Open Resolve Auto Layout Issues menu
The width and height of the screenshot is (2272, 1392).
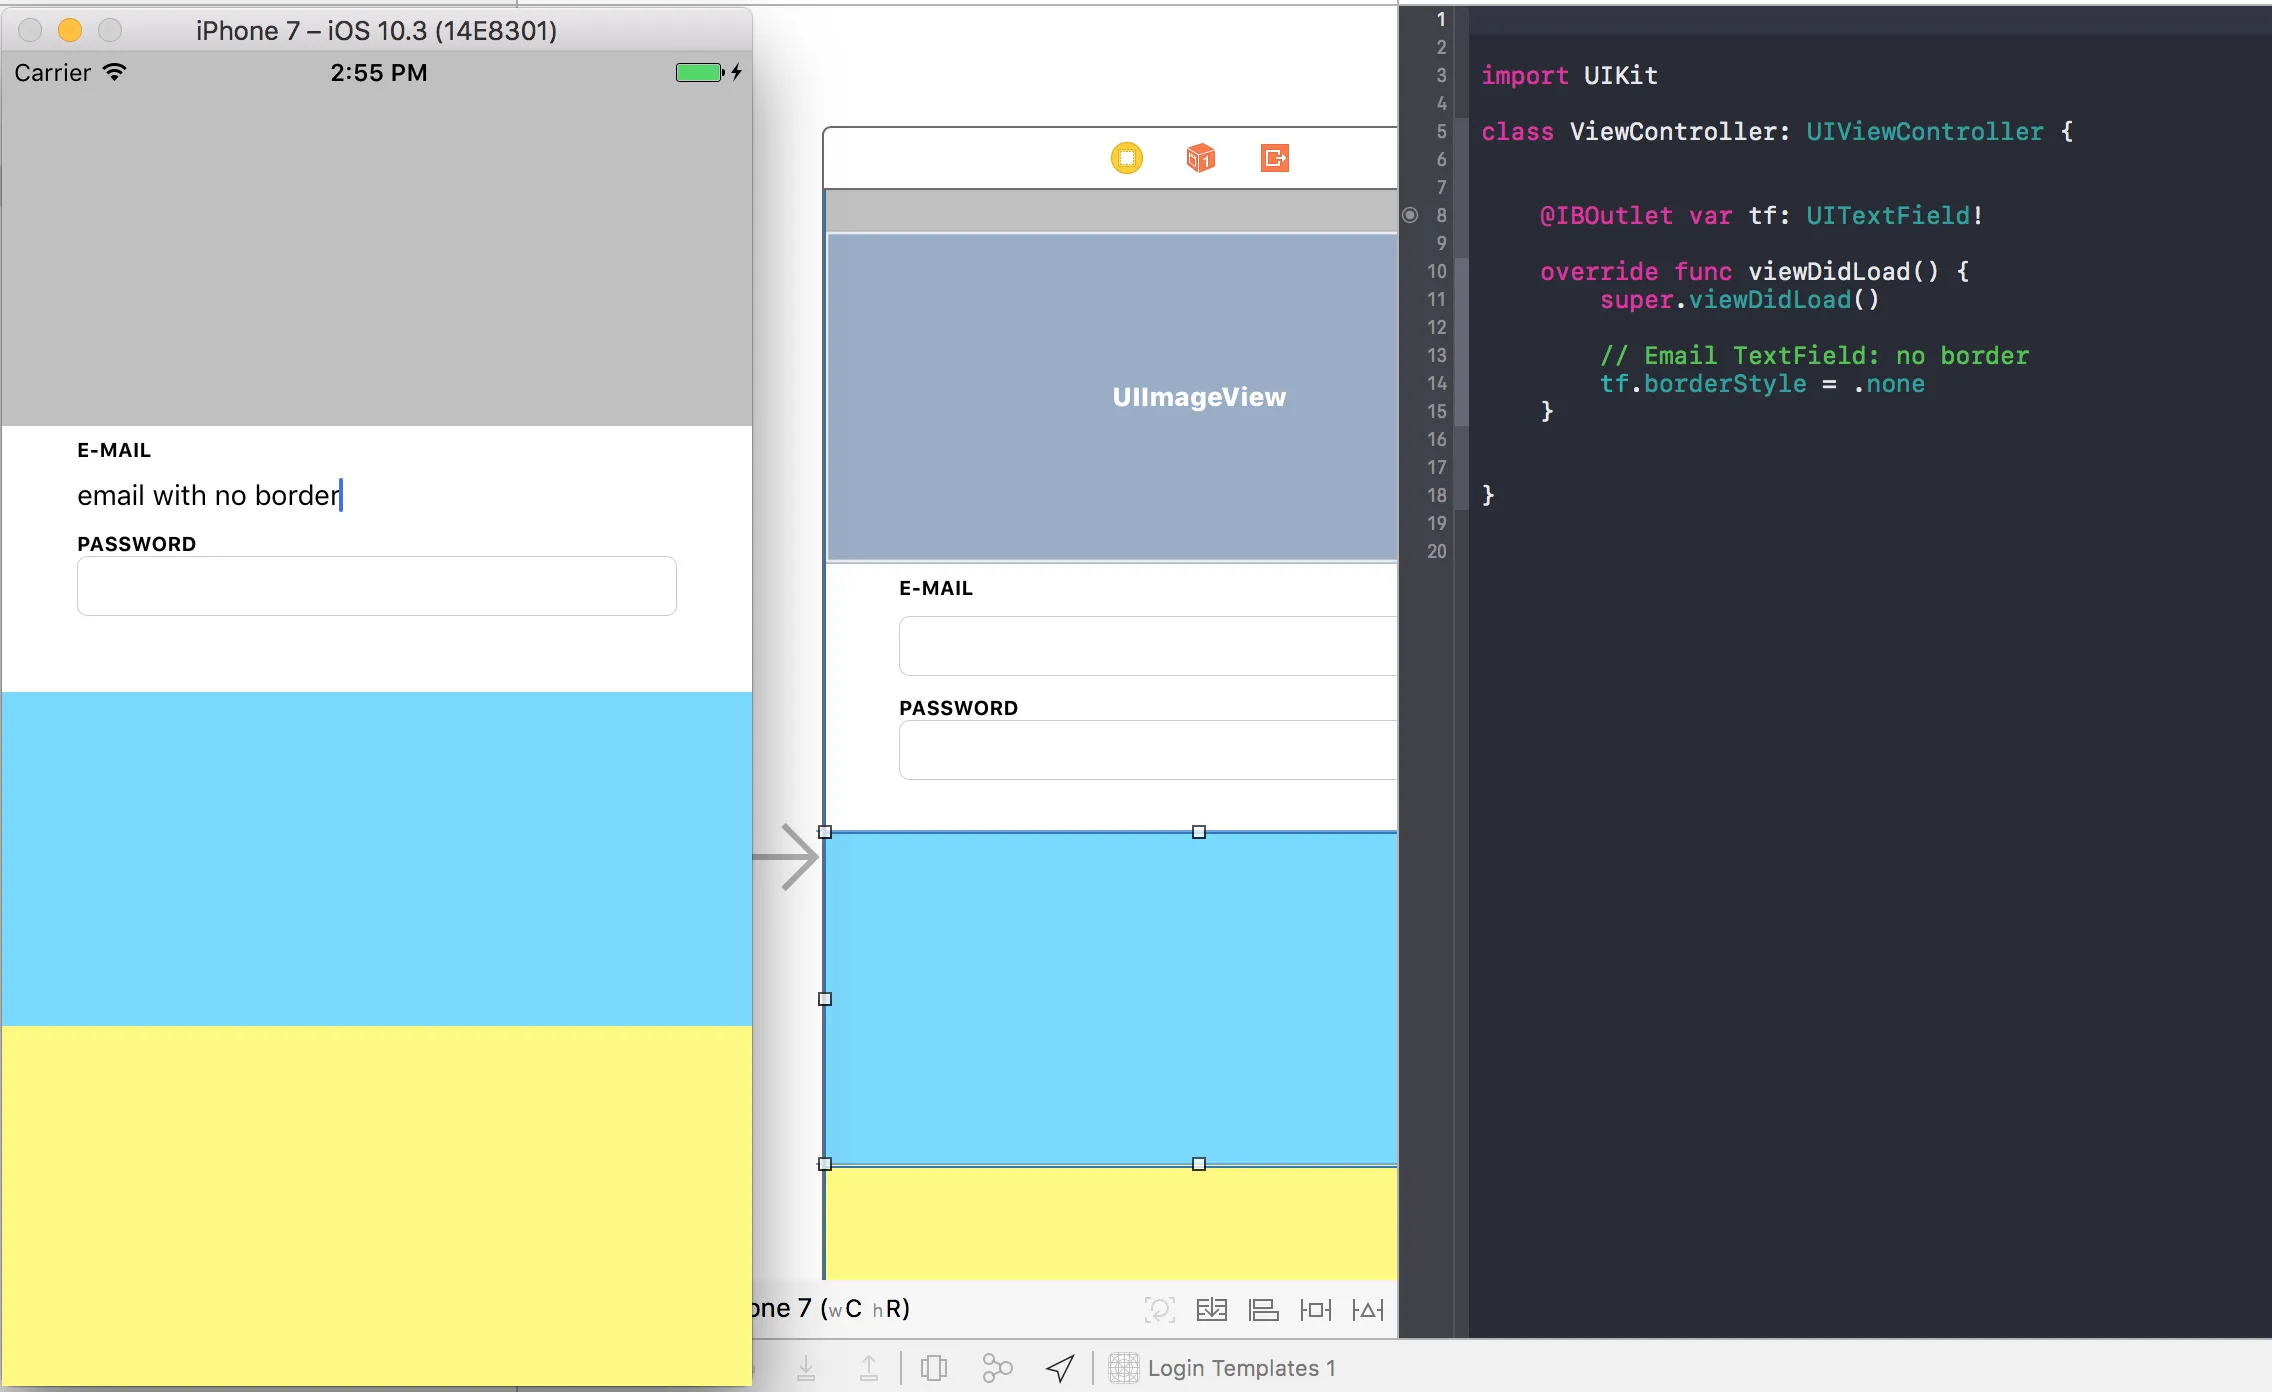coord(1368,1309)
